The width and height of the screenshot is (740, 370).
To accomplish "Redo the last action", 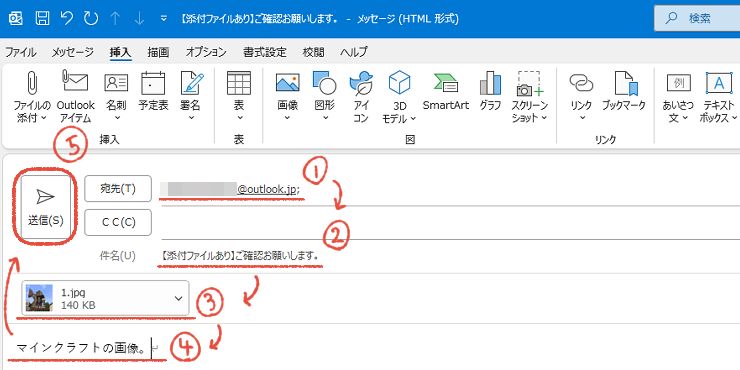I will pos(91,18).
